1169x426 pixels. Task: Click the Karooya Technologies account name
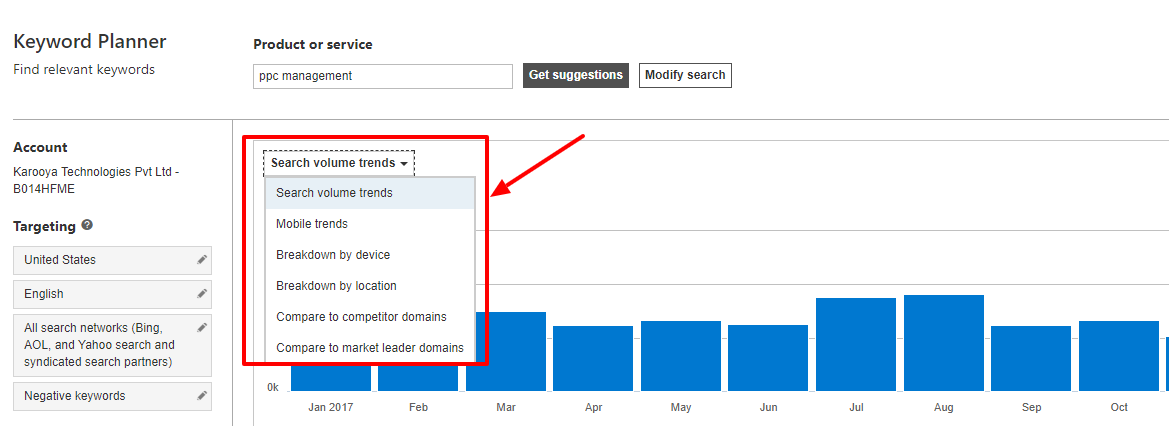[96, 181]
